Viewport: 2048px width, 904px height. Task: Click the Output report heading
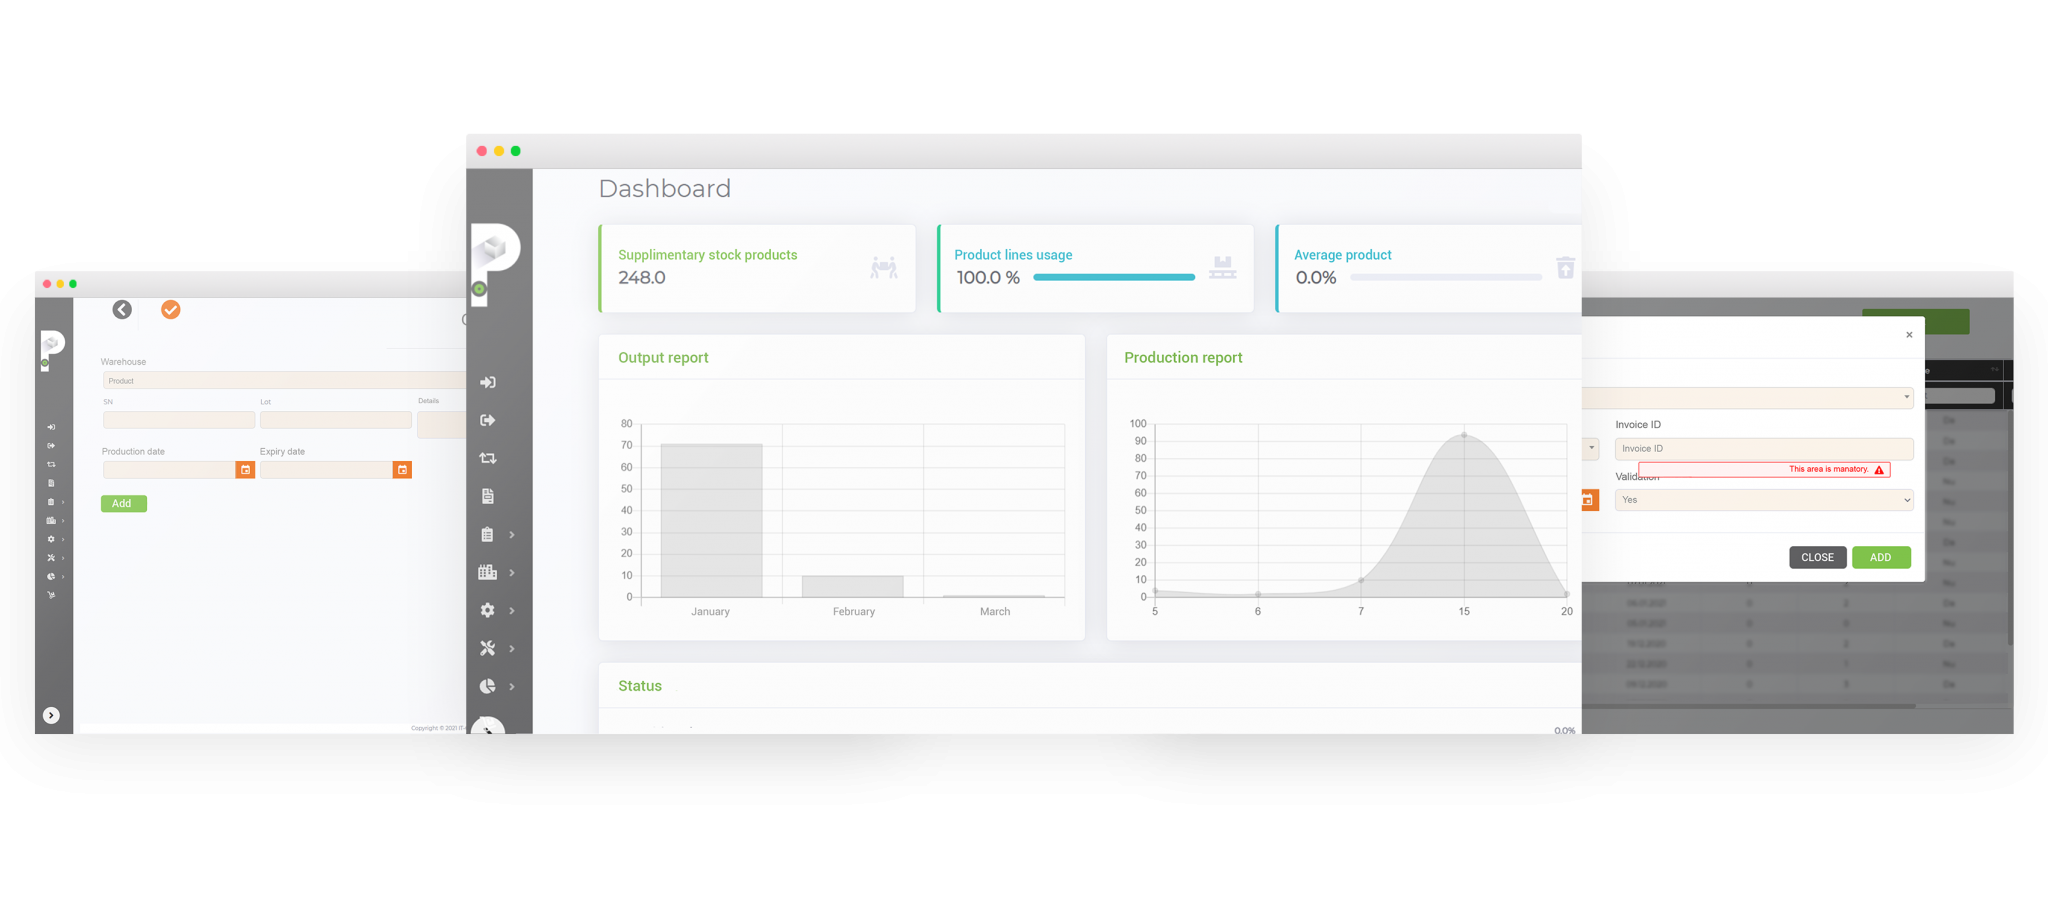(663, 357)
